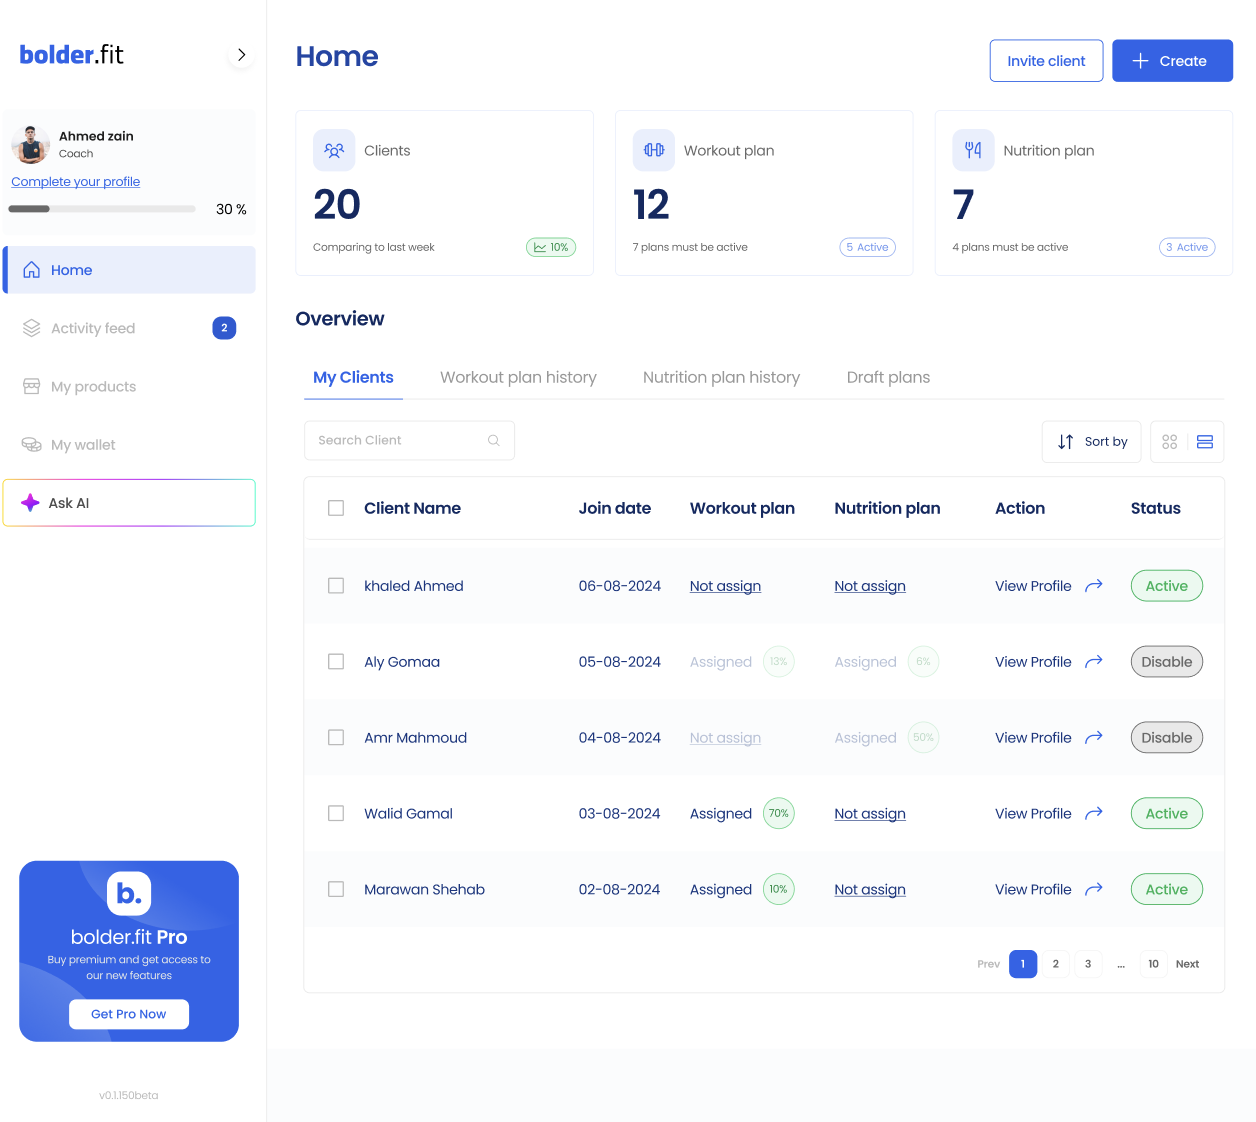Open the Sort by dropdown
Viewport: 1256px width, 1122px height.
pyautogui.click(x=1091, y=442)
